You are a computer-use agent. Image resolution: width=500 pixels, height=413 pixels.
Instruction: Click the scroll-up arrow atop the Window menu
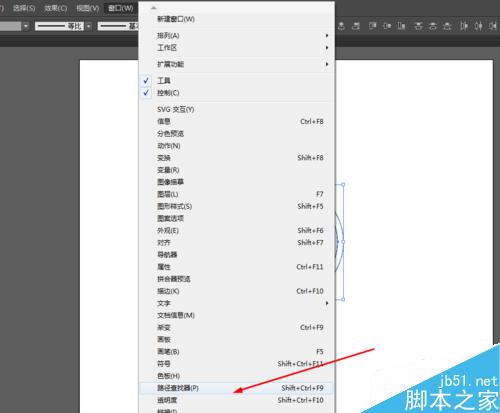click(x=153, y=7)
